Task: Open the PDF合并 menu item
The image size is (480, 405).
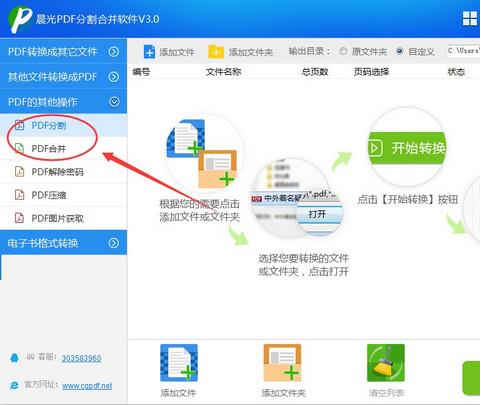Action: tap(63, 148)
